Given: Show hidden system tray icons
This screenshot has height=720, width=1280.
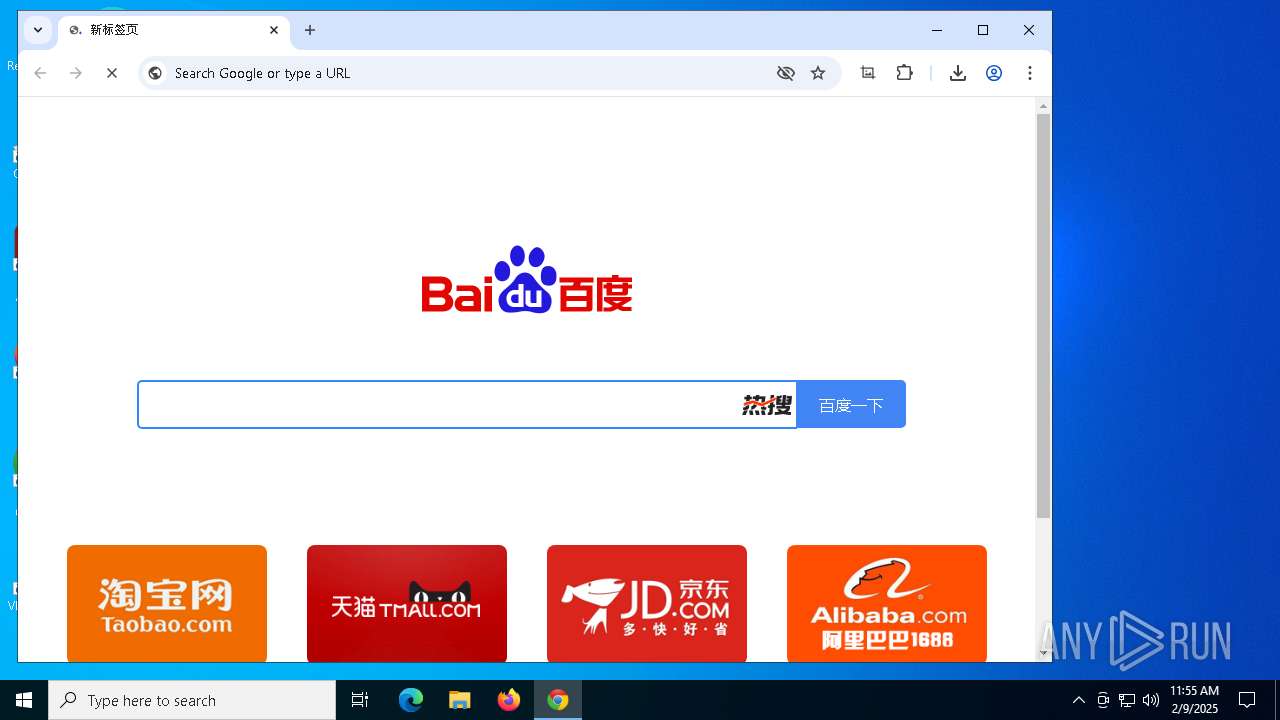Looking at the screenshot, I should pyautogui.click(x=1078, y=700).
